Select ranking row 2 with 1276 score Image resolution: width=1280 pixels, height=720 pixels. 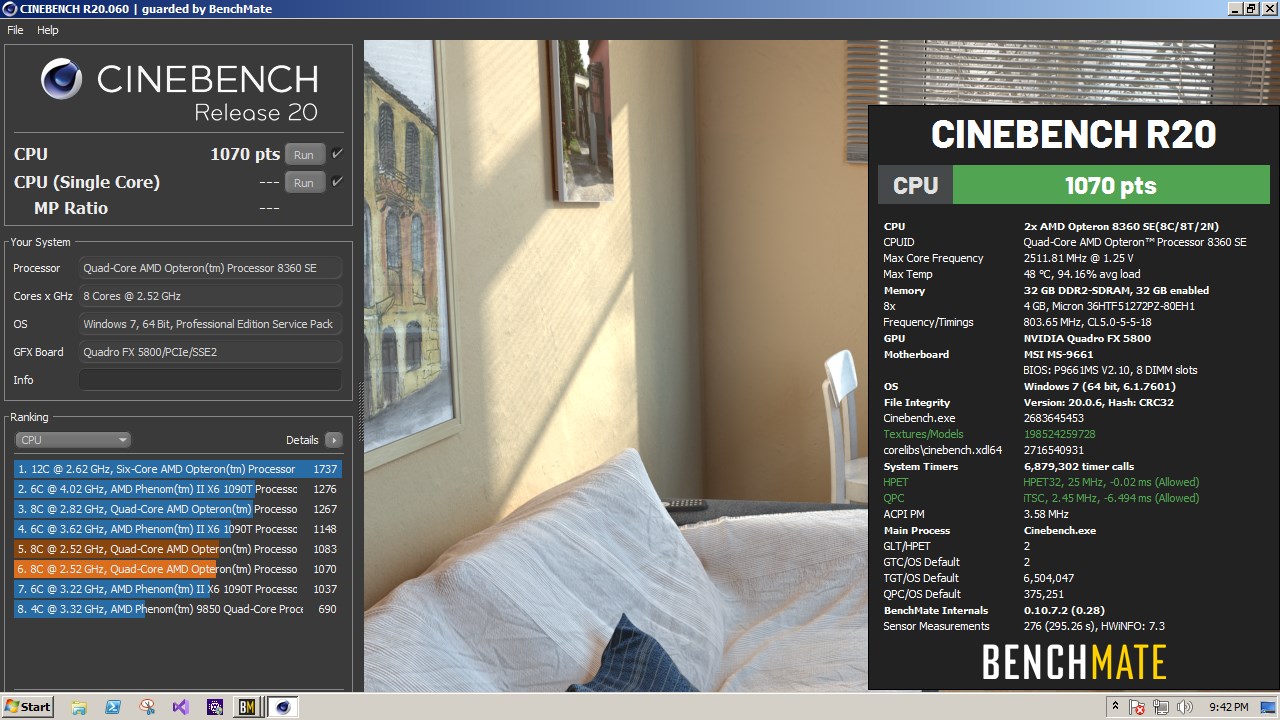click(x=178, y=489)
